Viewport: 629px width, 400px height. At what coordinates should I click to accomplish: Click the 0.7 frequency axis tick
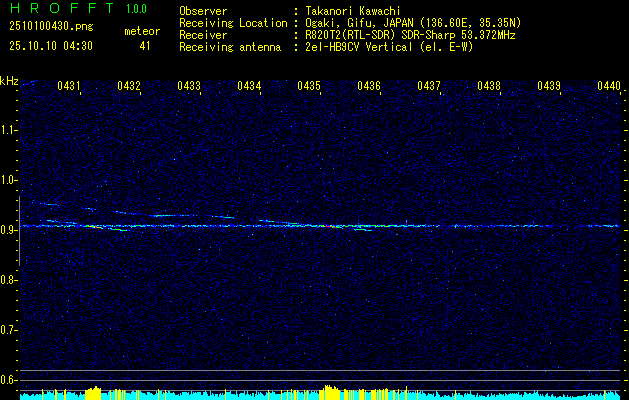pos(10,329)
